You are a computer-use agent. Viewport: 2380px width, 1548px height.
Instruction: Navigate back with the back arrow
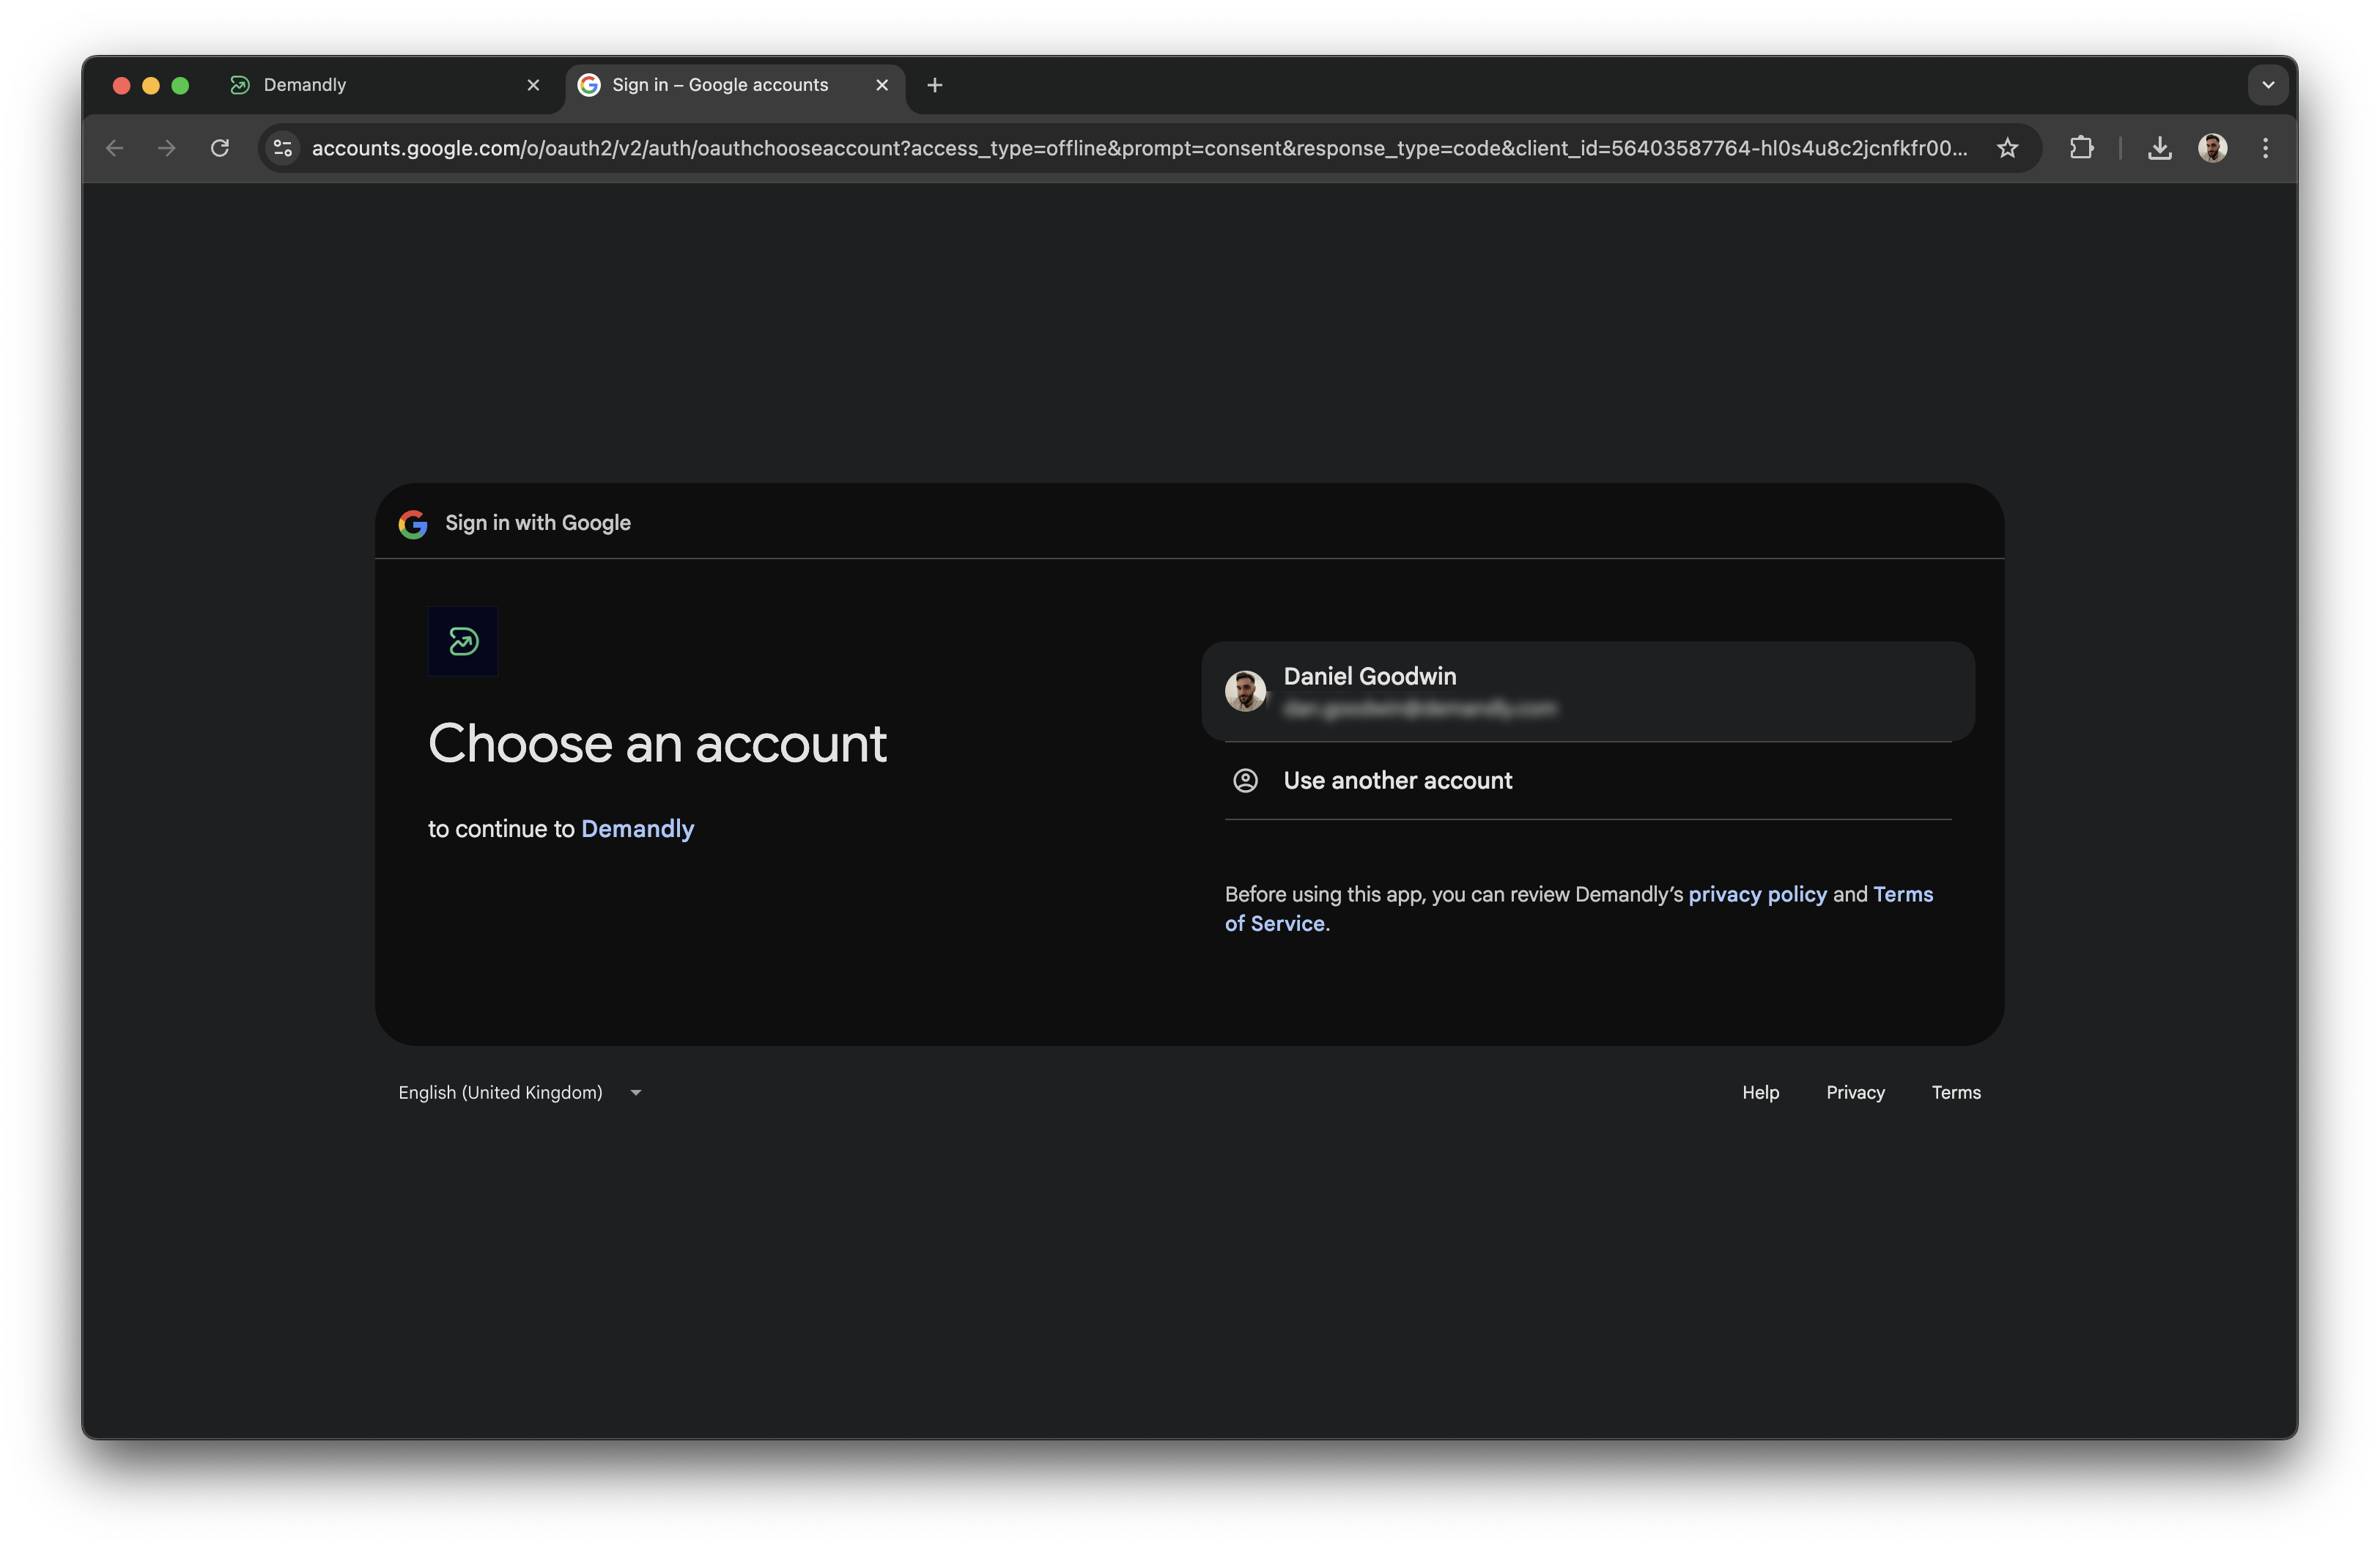pyautogui.click(x=114, y=148)
